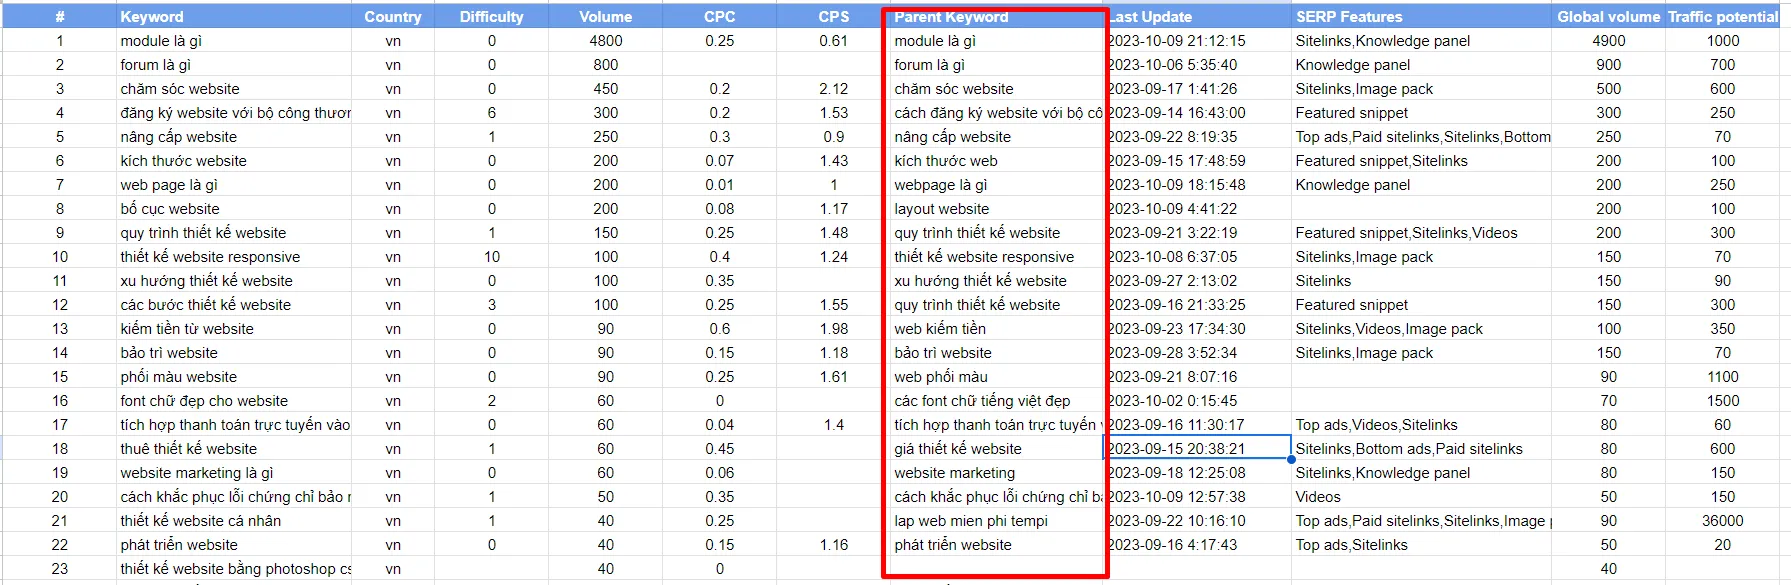Image resolution: width=1791 pixels, height=585 pixels.
Task: Select volume cell showing 4800
Action: click(x=605, y=41)
